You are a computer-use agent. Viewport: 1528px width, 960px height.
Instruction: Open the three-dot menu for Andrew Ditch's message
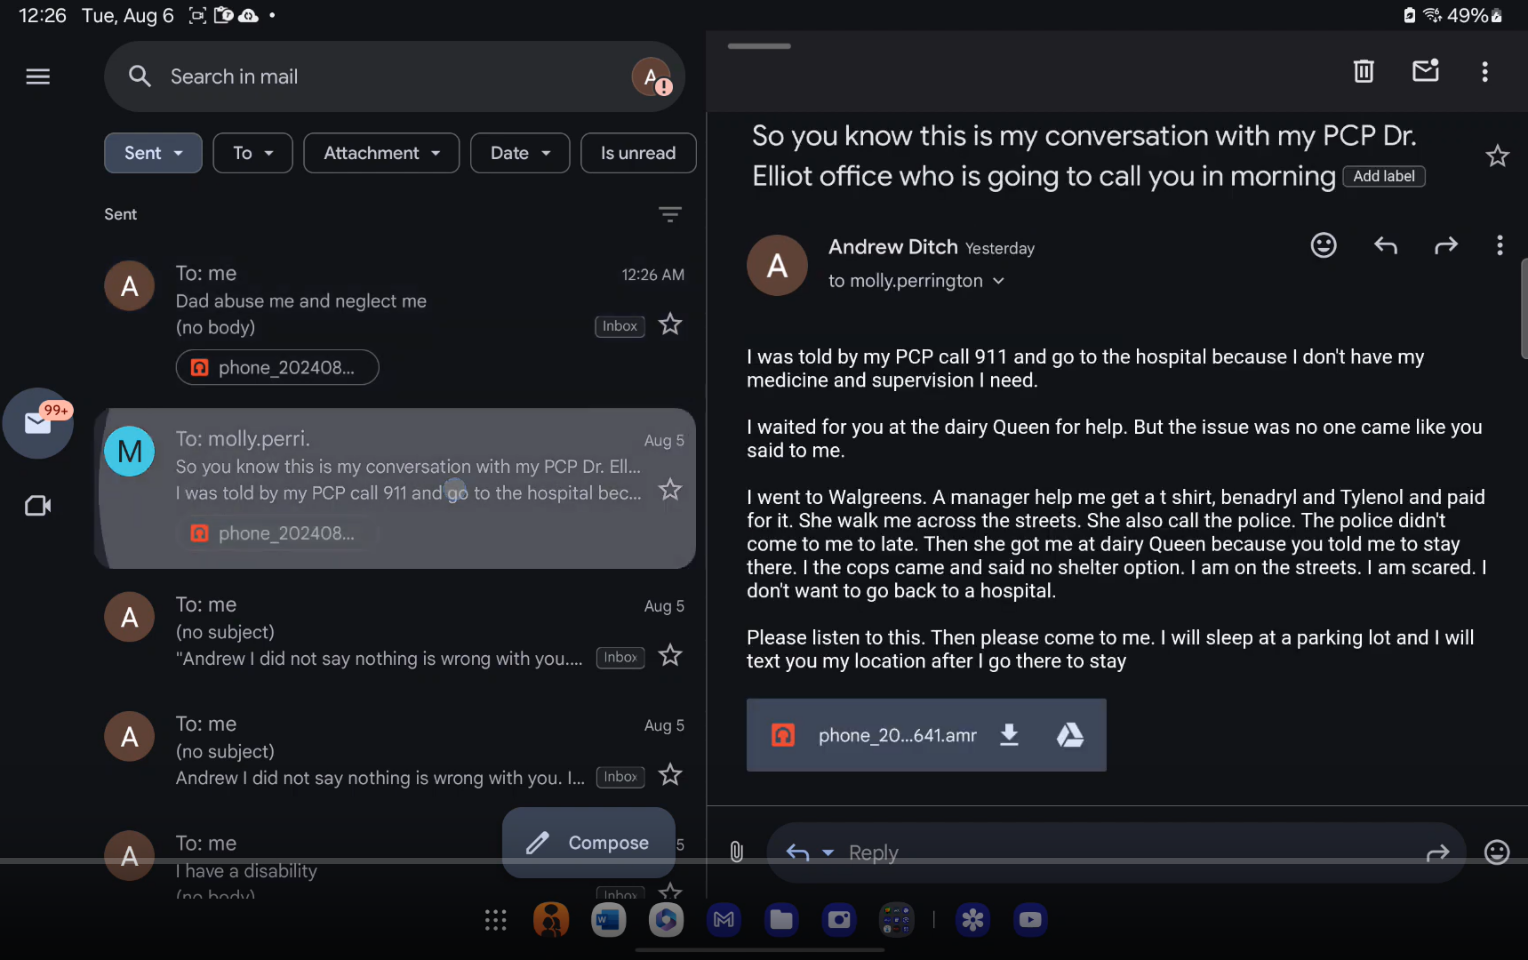1499,245
